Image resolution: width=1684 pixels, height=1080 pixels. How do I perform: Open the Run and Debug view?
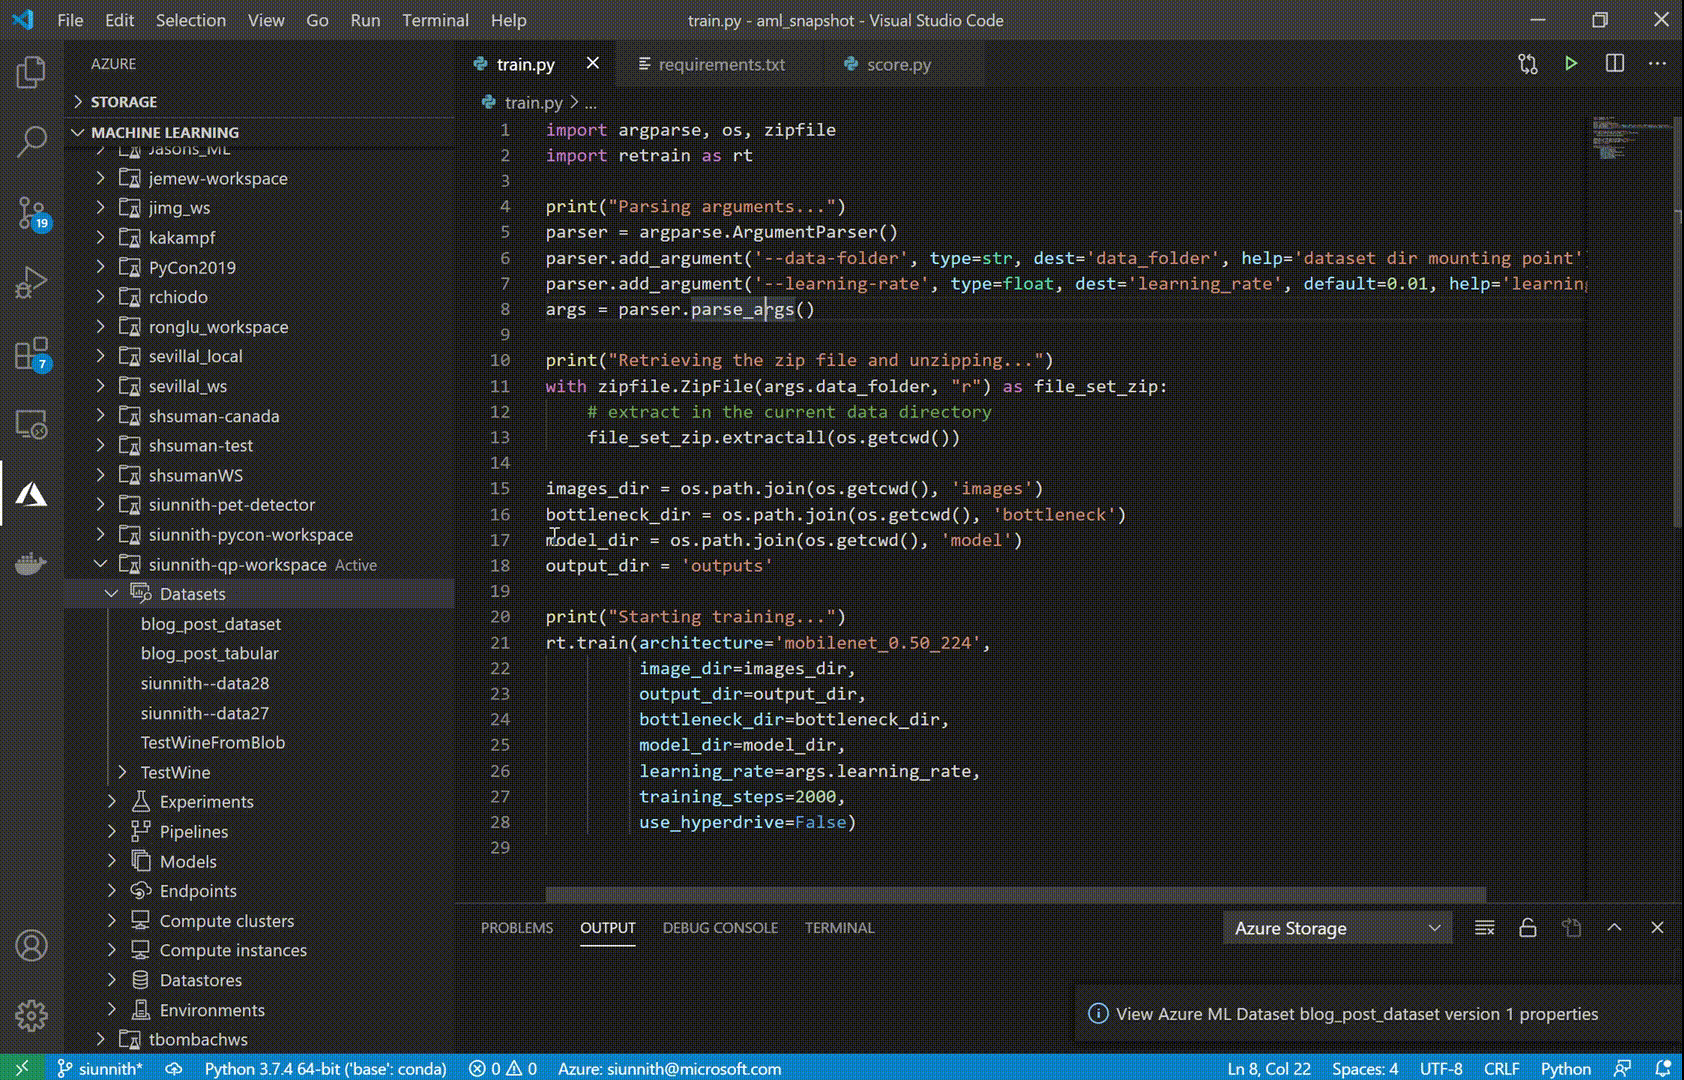[x=31, y=283]
